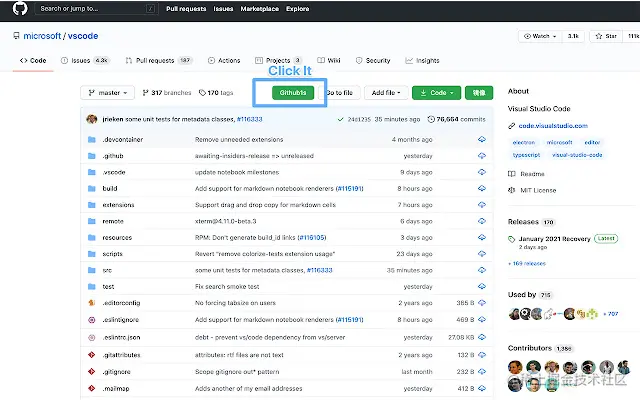This screenshot has width=640, height=400.
Task: Click the download icon for .mailmap
Action: [x=482, y=389]
